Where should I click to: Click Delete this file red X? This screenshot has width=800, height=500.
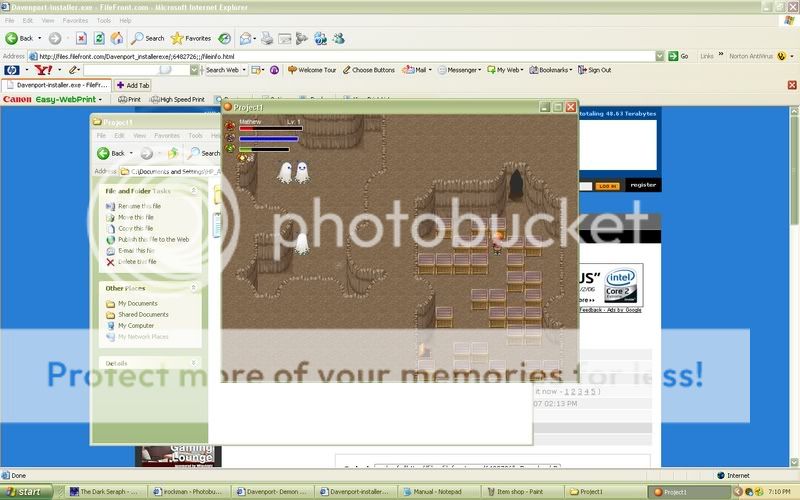[110, 262]
